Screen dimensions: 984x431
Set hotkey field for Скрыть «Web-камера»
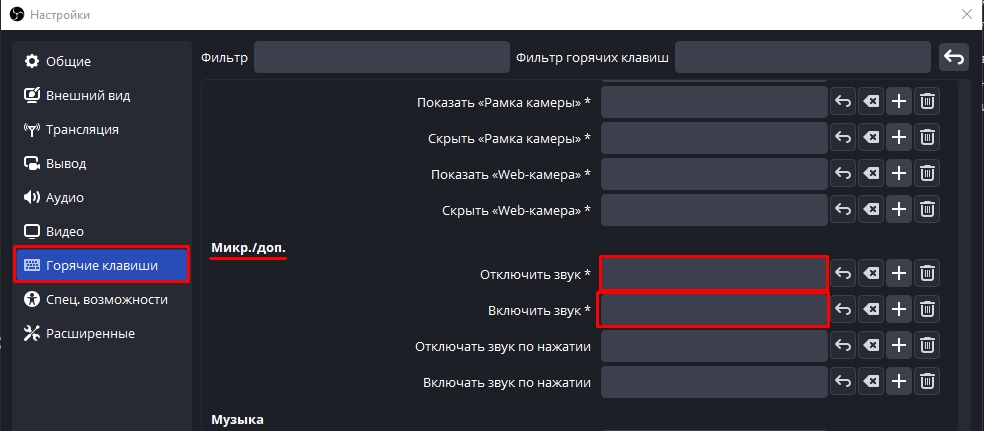coord(714,209)
